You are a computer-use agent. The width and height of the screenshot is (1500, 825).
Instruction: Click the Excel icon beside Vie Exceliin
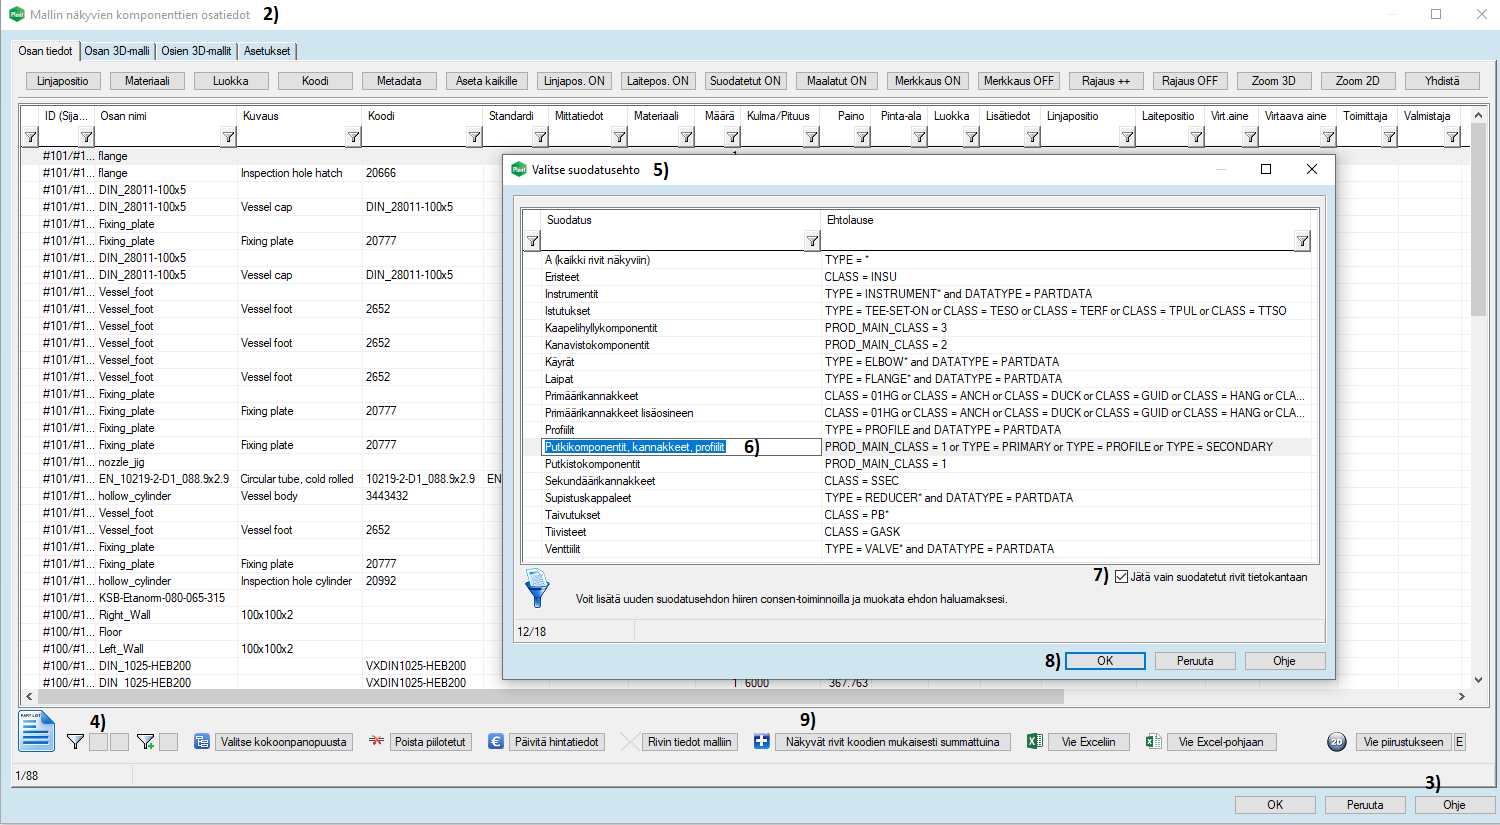point(1035,742)
